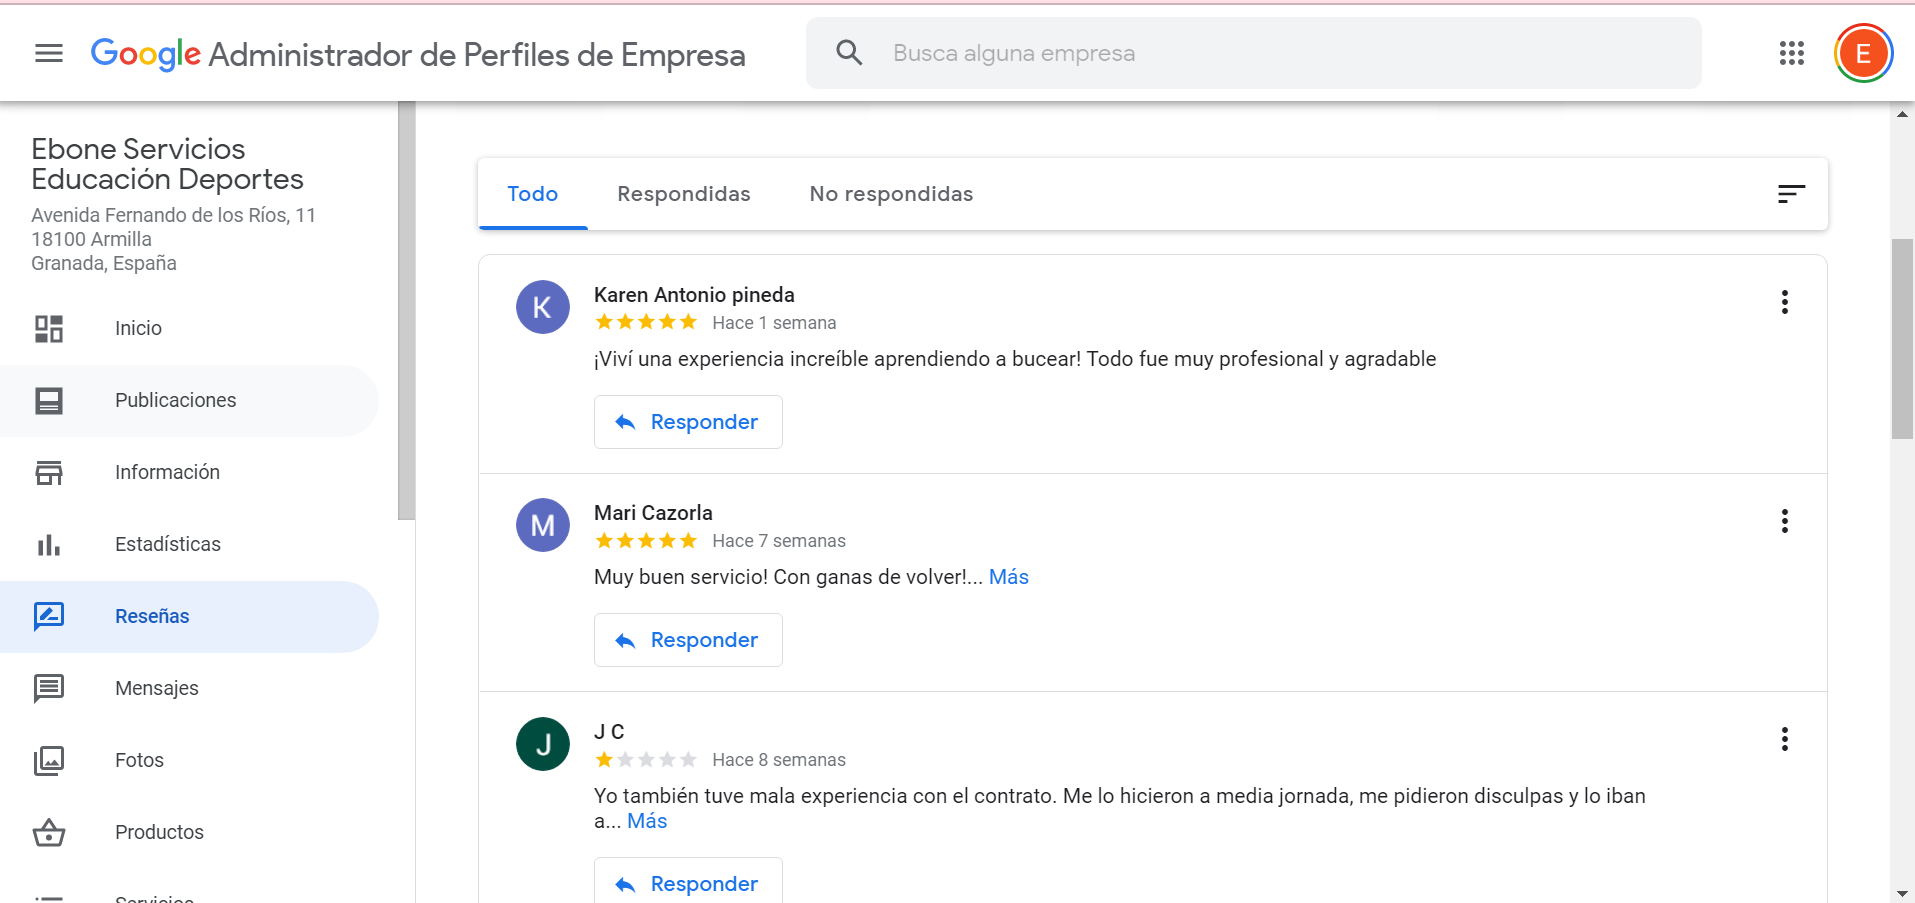Viewport: 1915px width, 903px height.
Task: Open the Inicio sidebar icon
Action: click(x=48, y=328)
